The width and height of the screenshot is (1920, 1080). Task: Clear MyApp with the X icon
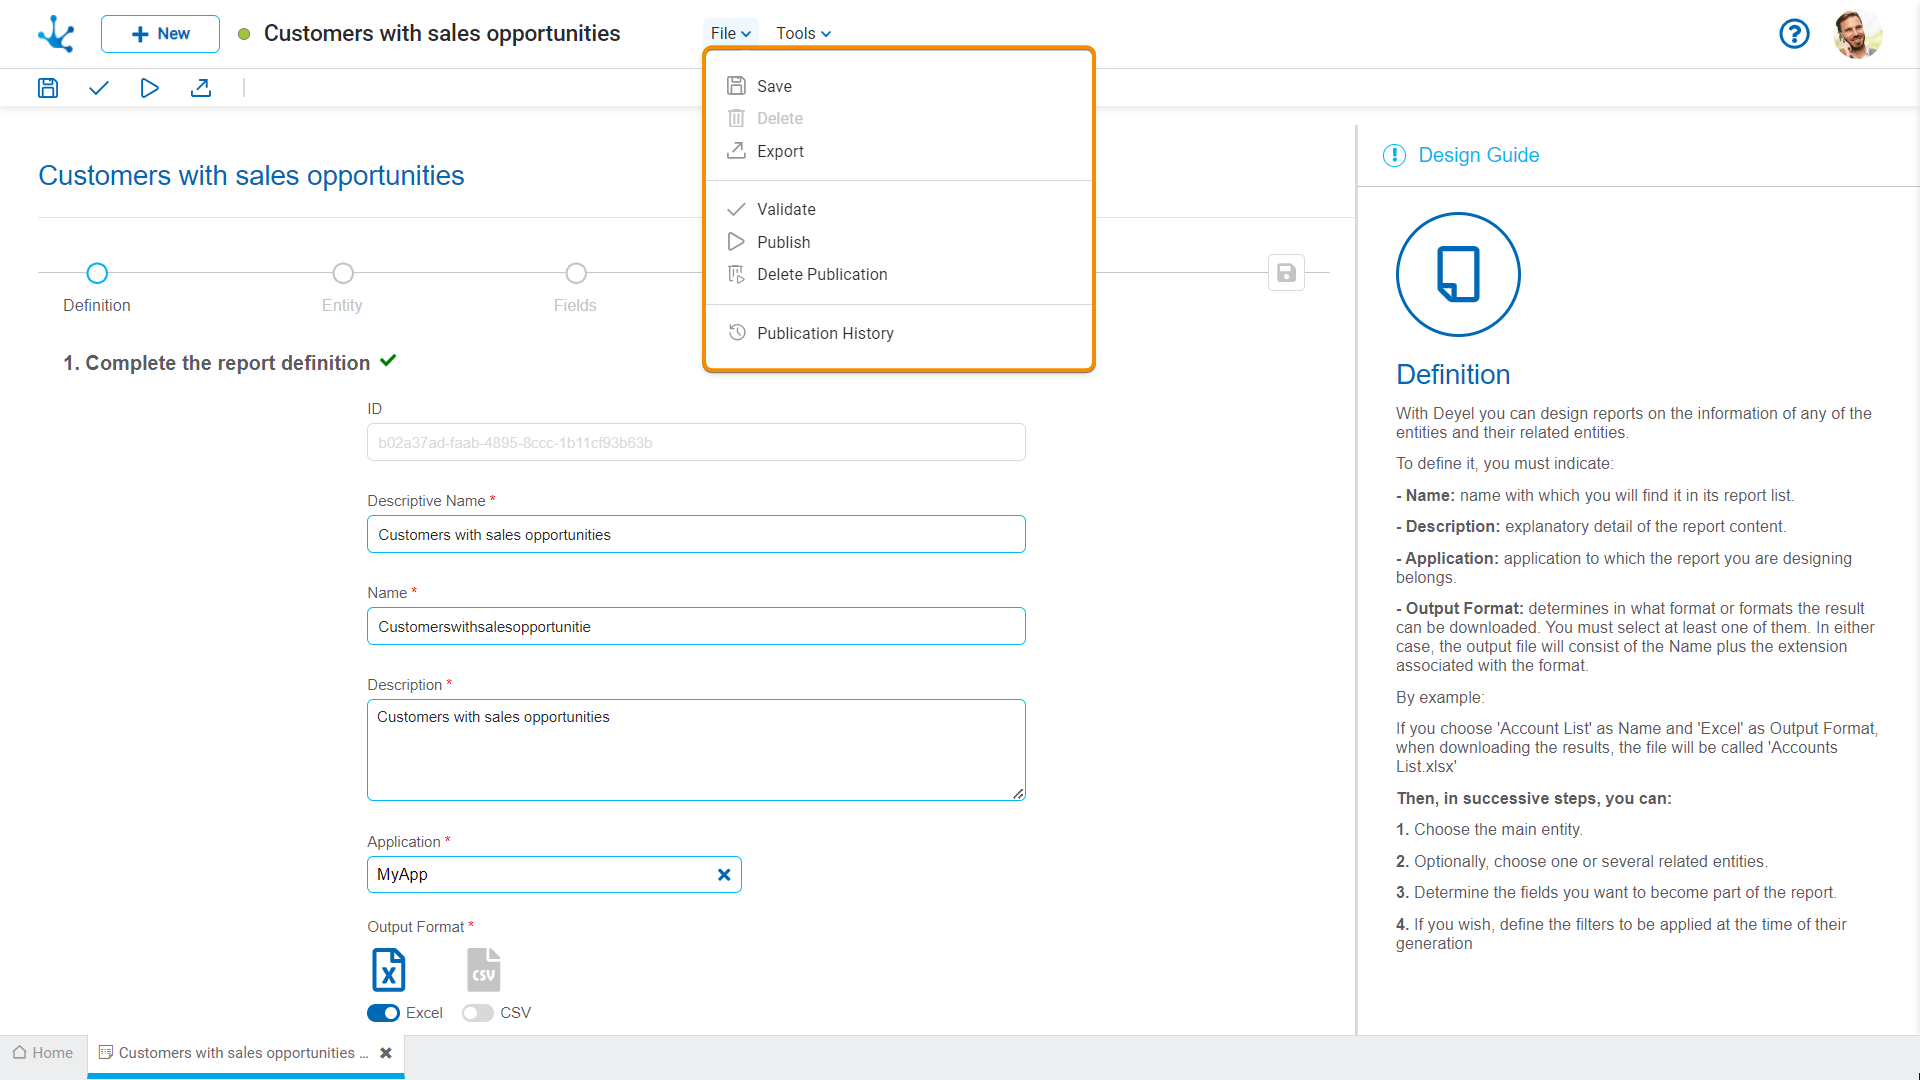coord(724,875)
